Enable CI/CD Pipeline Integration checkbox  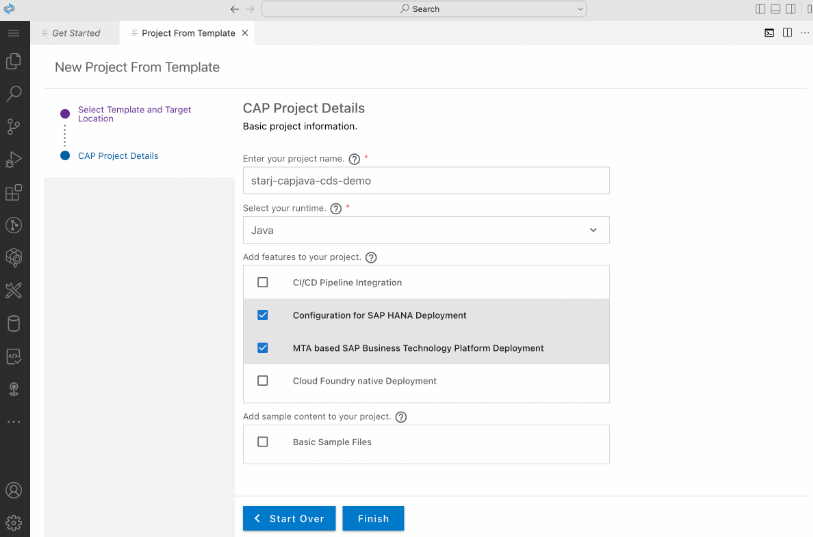click(263, 282)
